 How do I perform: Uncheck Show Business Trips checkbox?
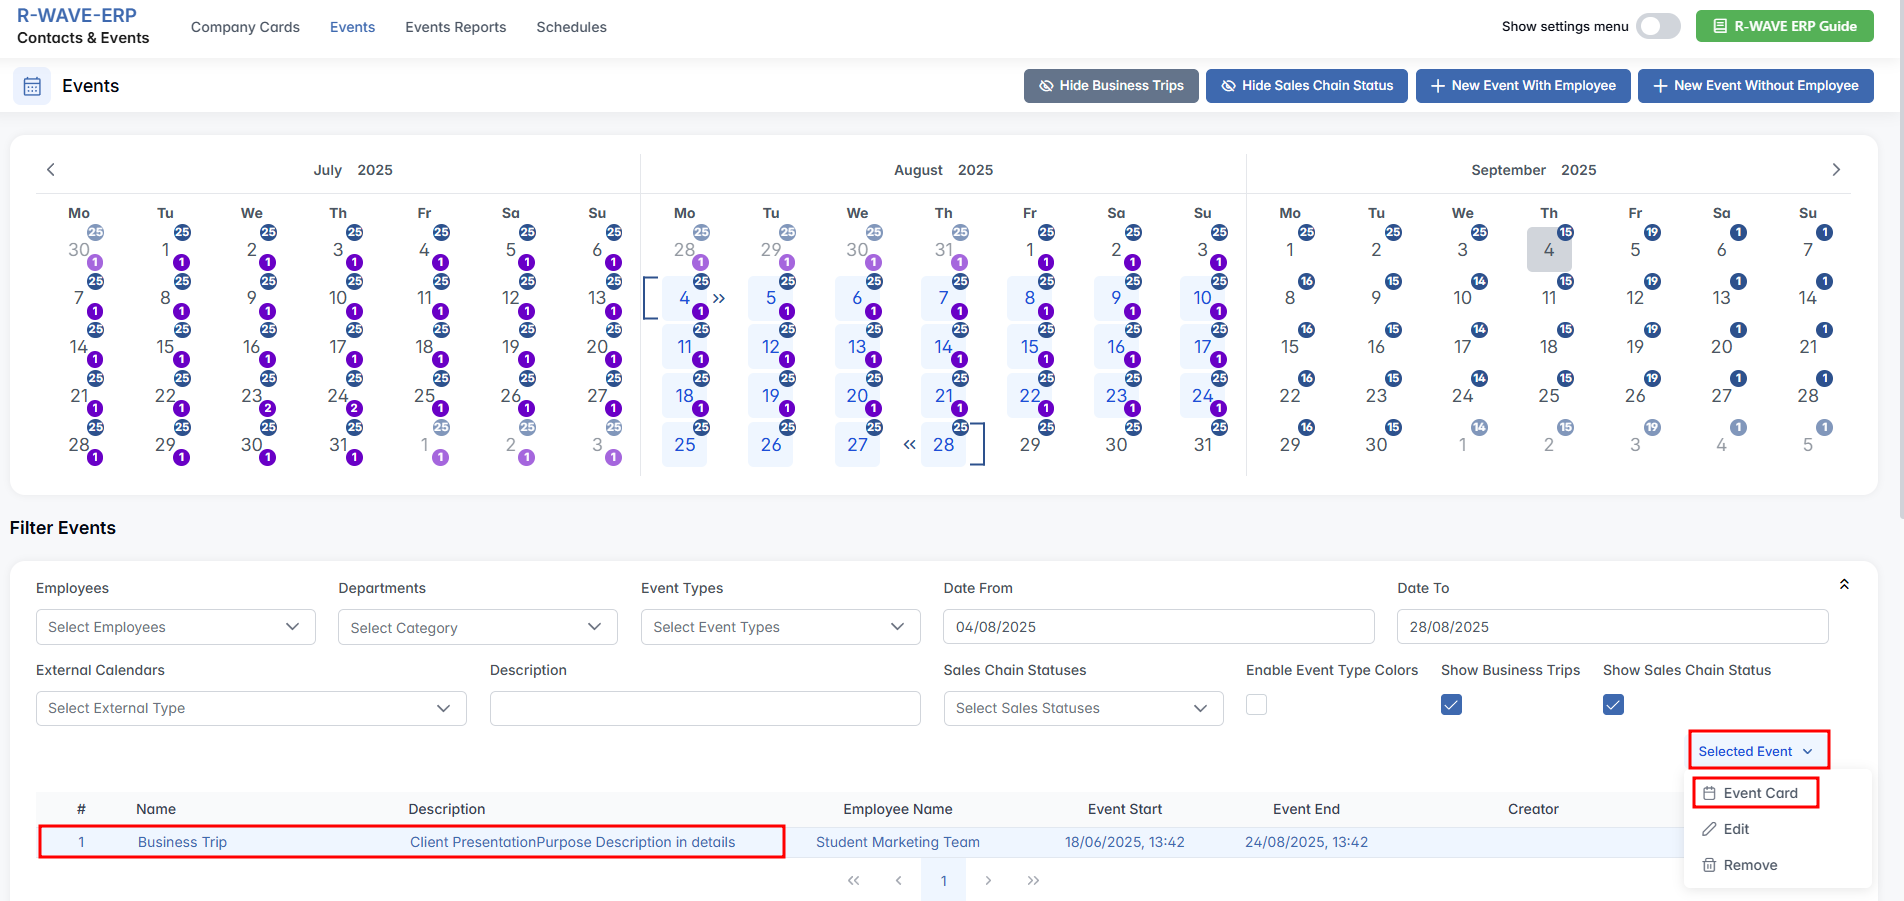point(1451,705)
